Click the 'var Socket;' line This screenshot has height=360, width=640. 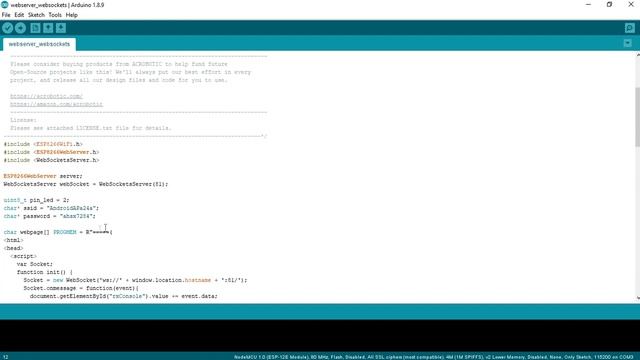click(35, 264)
